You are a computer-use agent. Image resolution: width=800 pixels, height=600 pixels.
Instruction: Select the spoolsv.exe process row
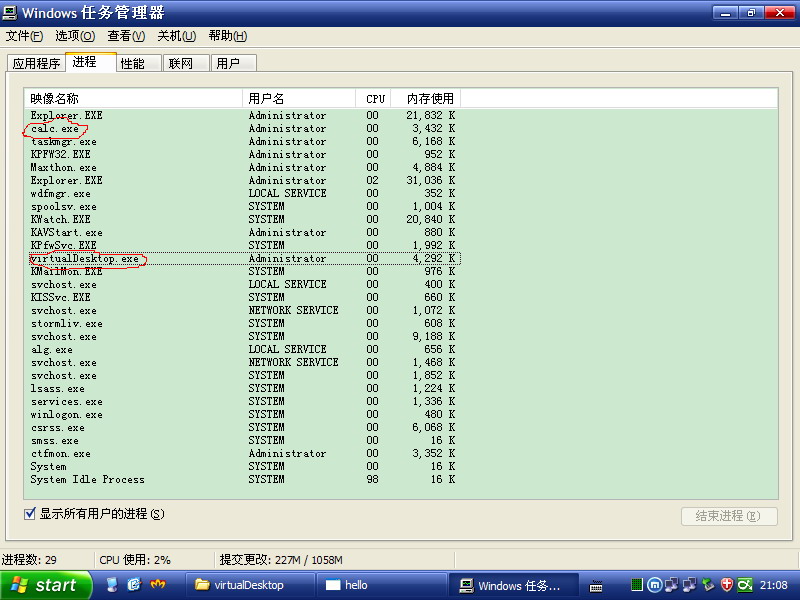click(242, 207)
